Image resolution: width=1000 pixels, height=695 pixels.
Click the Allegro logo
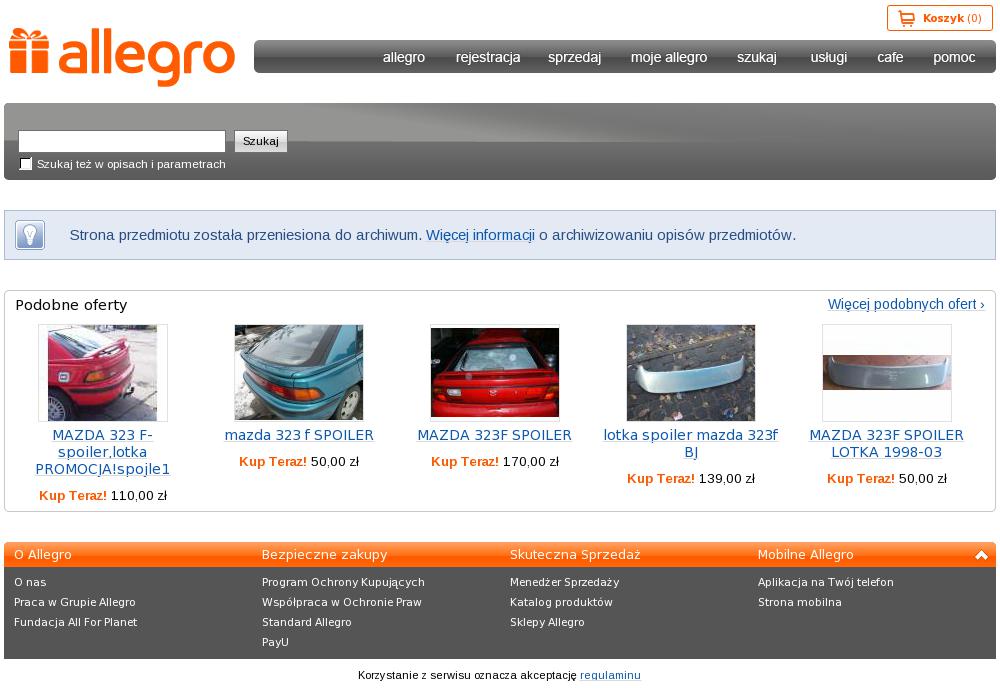[122, 56]
